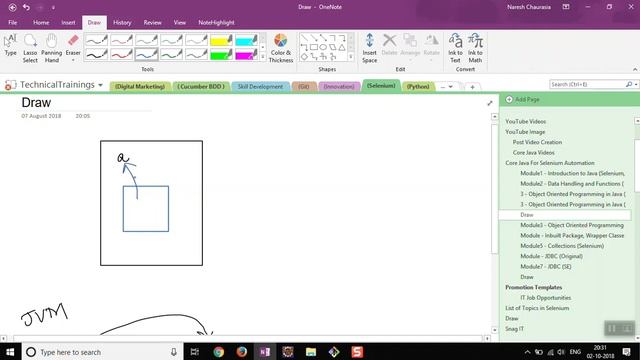This screenshot has height=360, width=640.
Task: Click Windows Start button
Action: pos(10,352)
